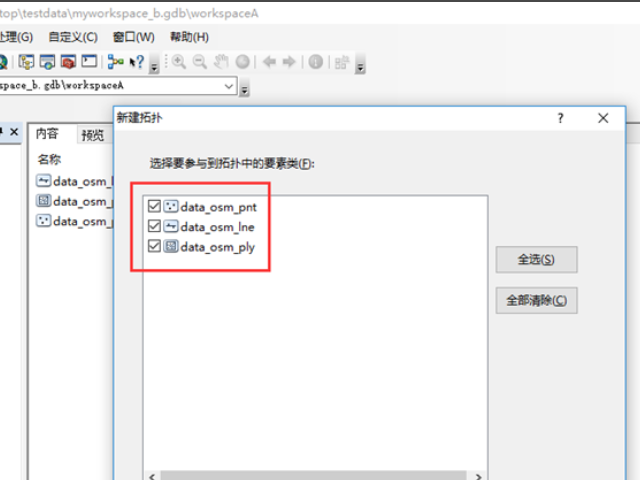Click the horizontal scrollbar thumb in the feature list
Screen dimensions: 640x480
313,476
